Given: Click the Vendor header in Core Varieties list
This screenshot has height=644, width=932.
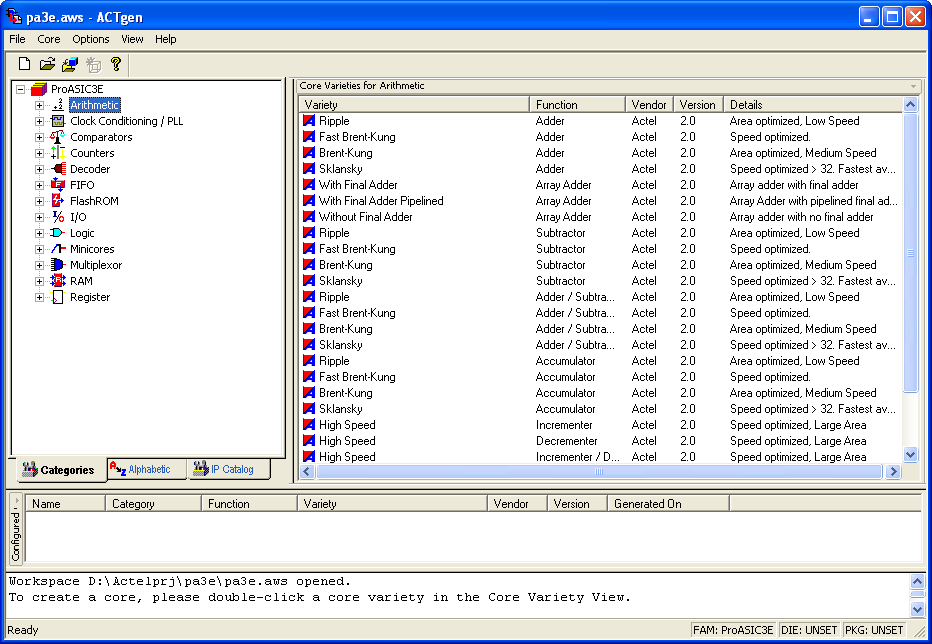Looking at the screenshot, I should coord(649,105).
